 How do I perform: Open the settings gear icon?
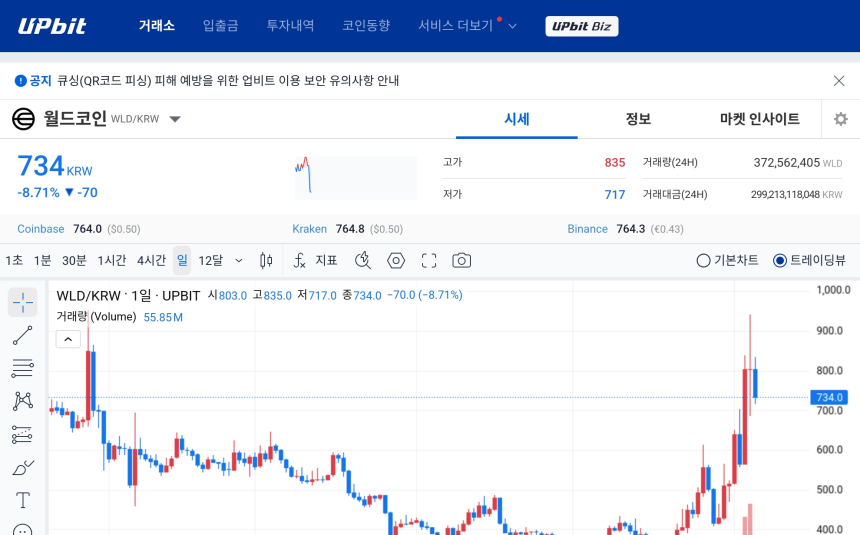click(840, 119)
